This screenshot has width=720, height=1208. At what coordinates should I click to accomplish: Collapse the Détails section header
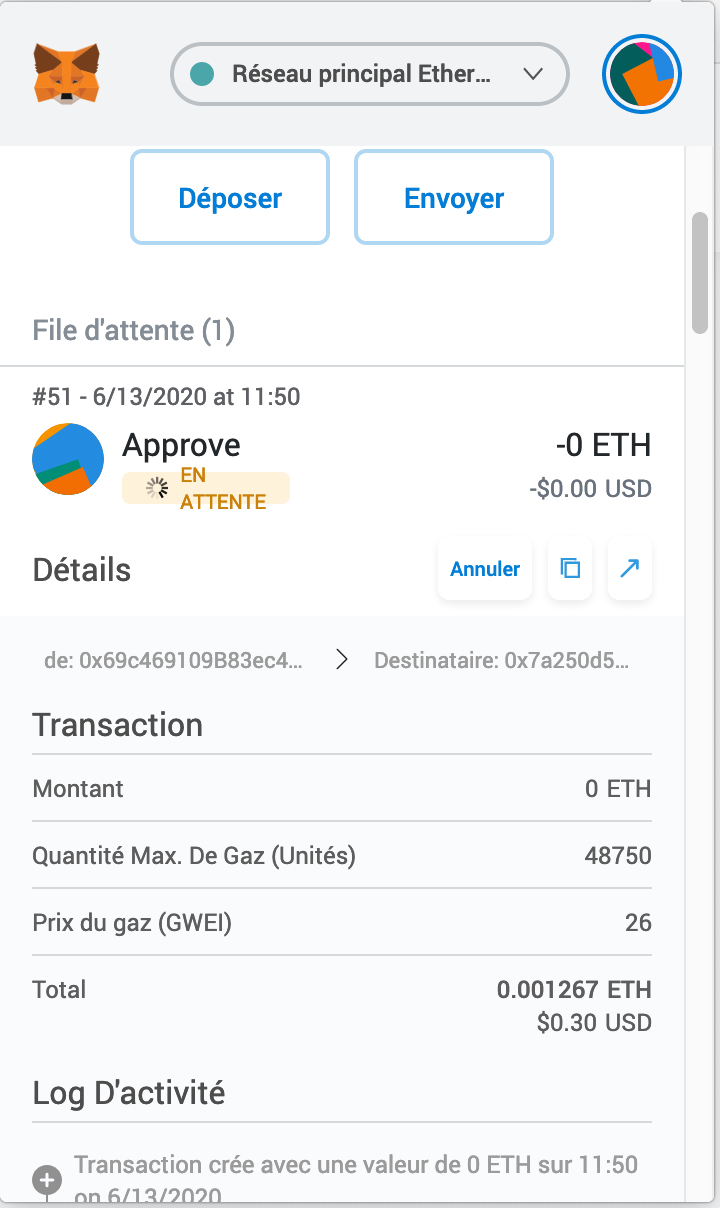82,570
